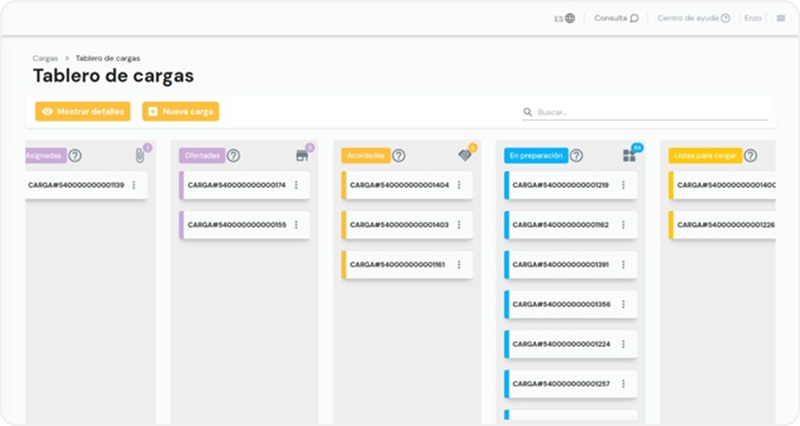The image size is (800, 426).
Task: Toggle Mostrar detalles view
Action: (83, 112)
